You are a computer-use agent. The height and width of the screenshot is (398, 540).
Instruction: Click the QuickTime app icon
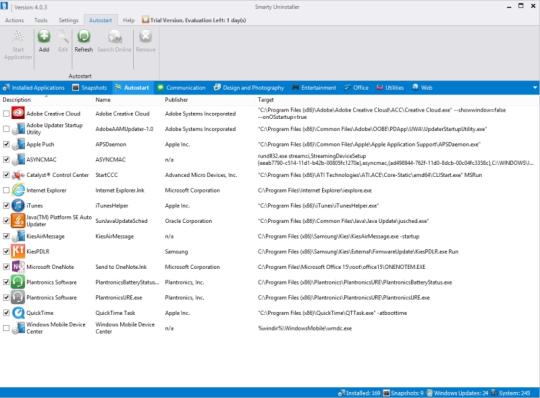click(x=18, y=313)
